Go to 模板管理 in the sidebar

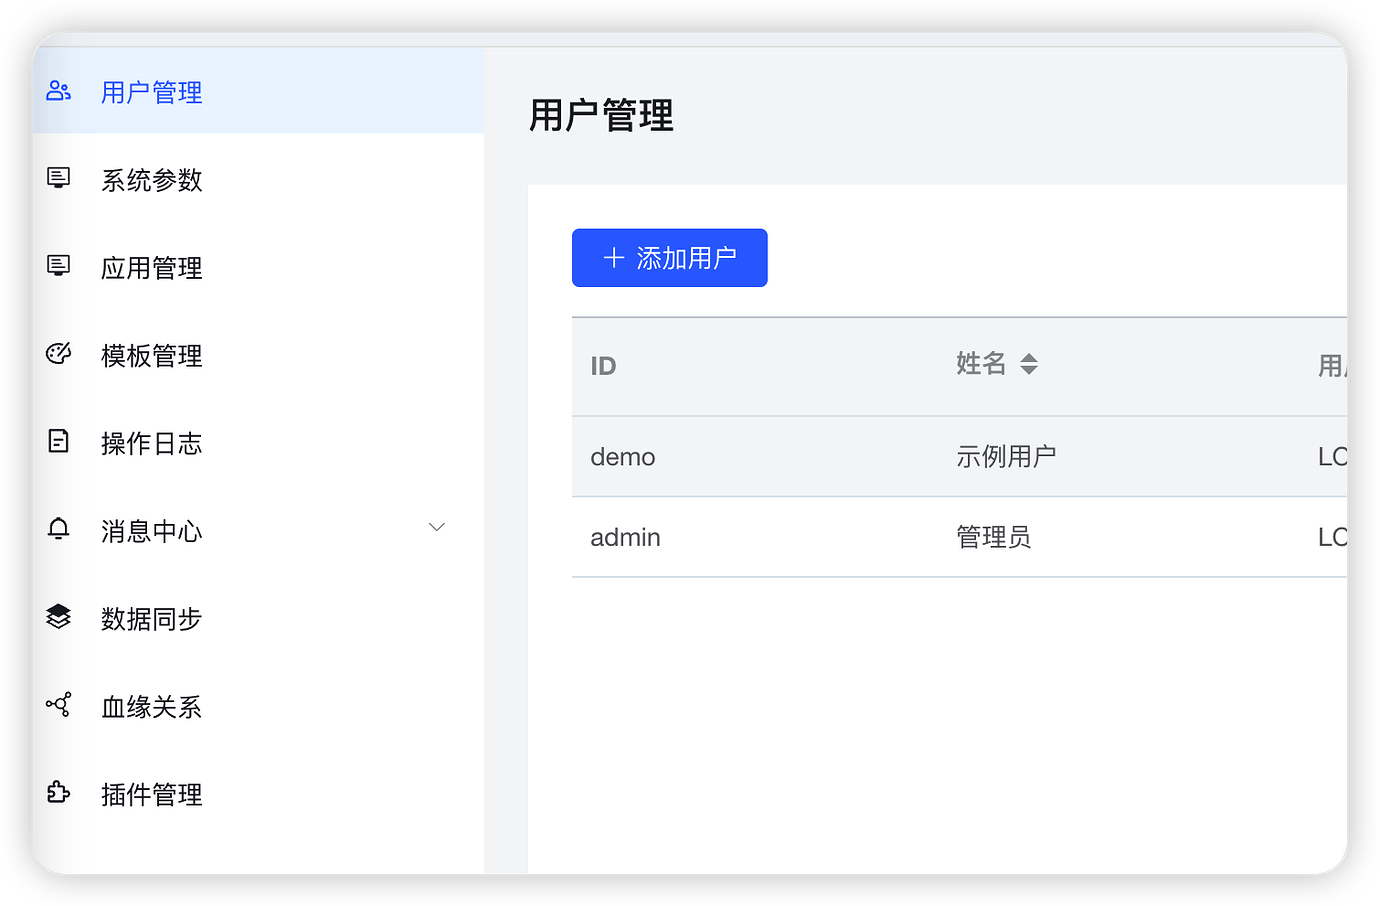tap(152, 356)
